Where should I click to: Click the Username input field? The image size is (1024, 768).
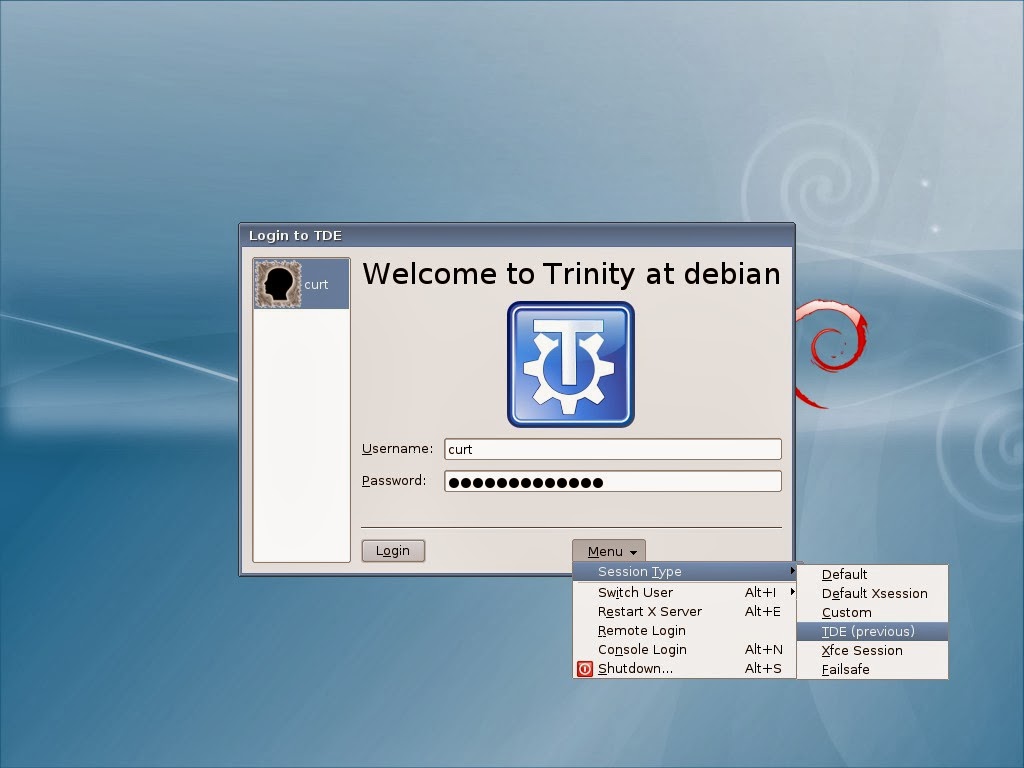click(x=612, y=449)
